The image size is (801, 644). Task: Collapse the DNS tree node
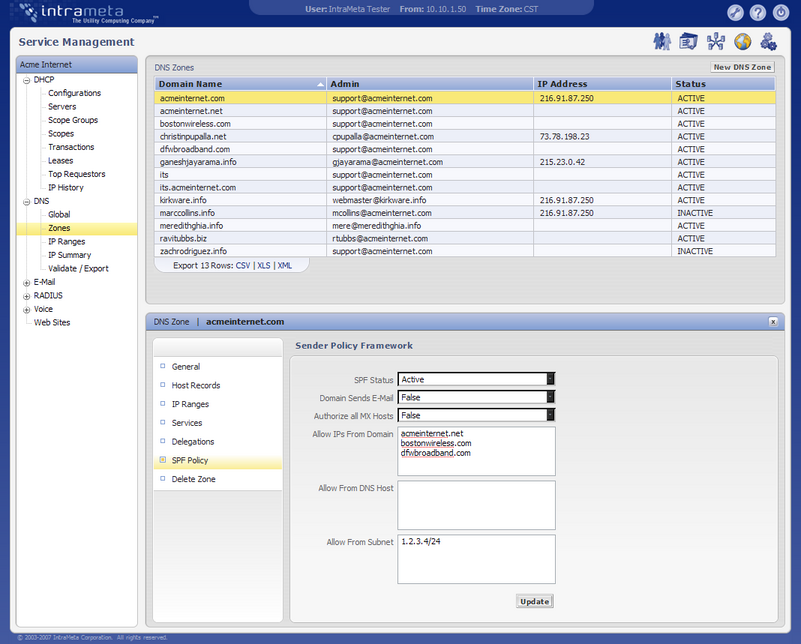coord(27,202)
